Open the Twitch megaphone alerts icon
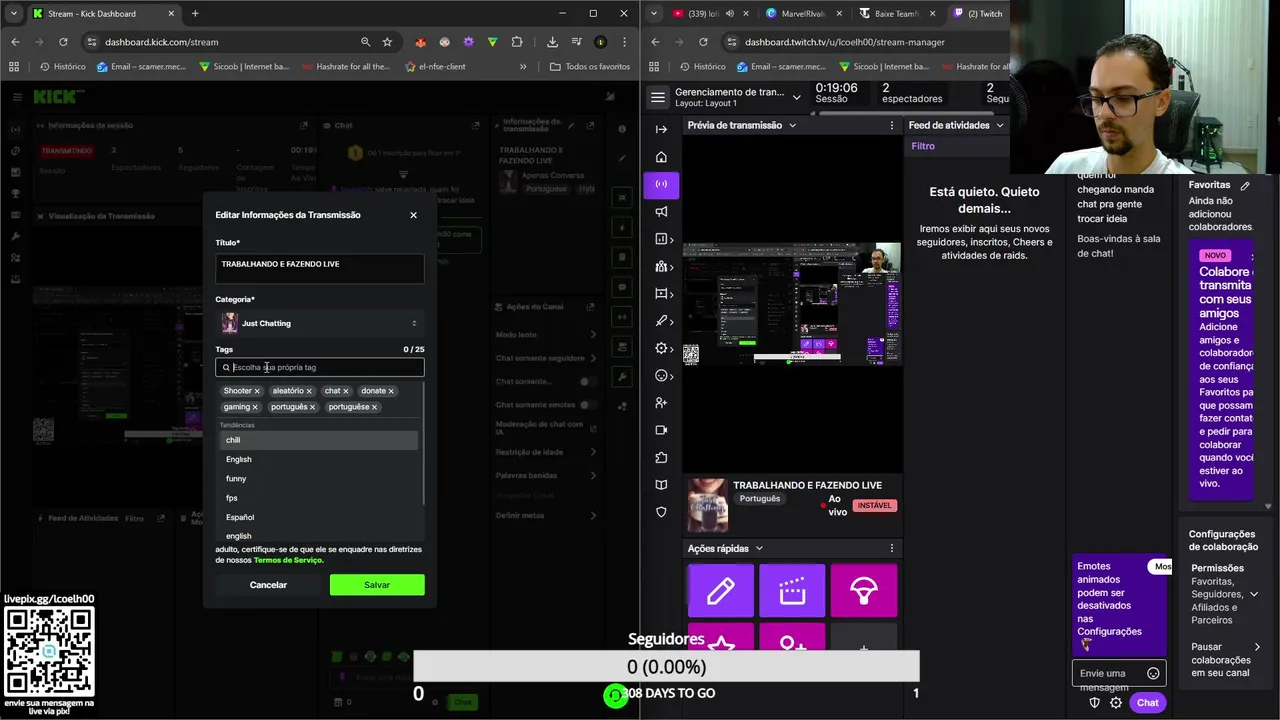The width and height of the screenshot is (1280, 720). click(661, 211)
